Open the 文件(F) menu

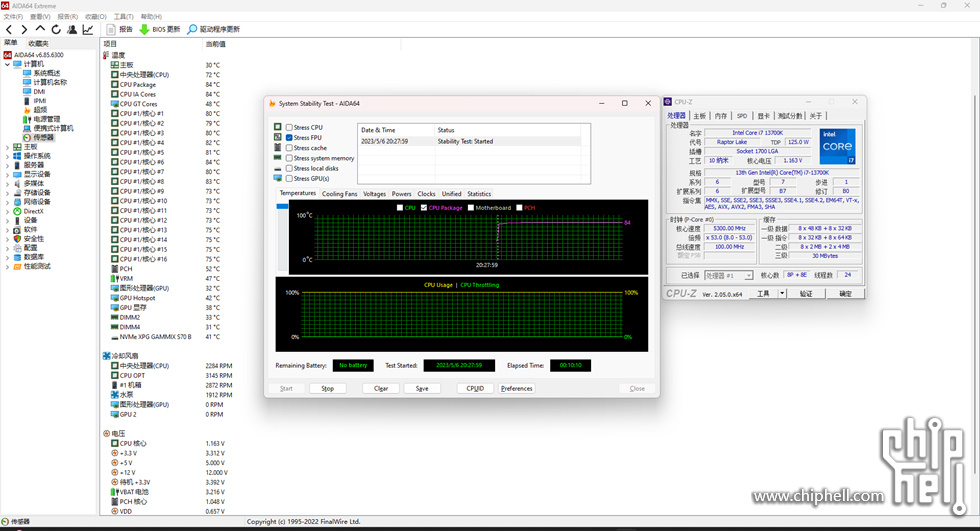13,17
